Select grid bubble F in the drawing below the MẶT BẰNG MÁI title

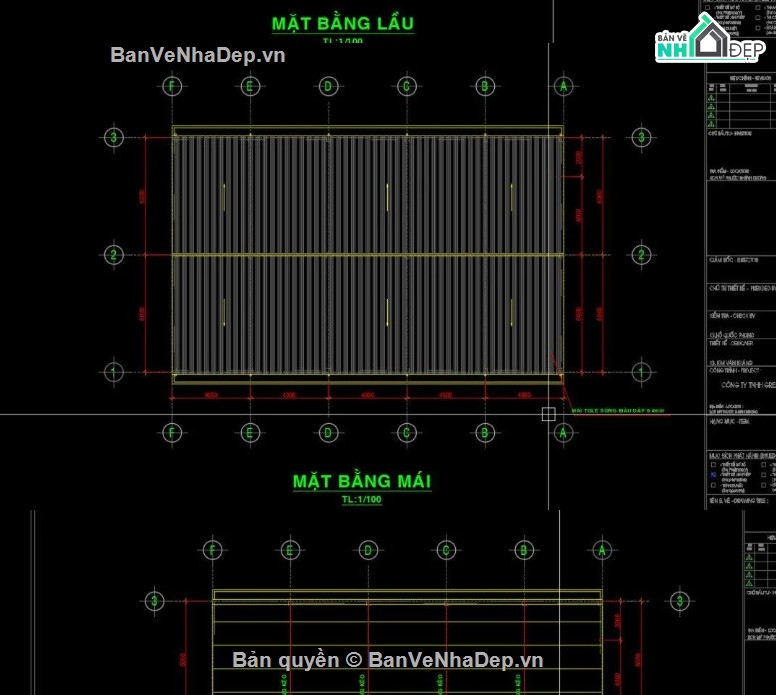click(212, 550)
